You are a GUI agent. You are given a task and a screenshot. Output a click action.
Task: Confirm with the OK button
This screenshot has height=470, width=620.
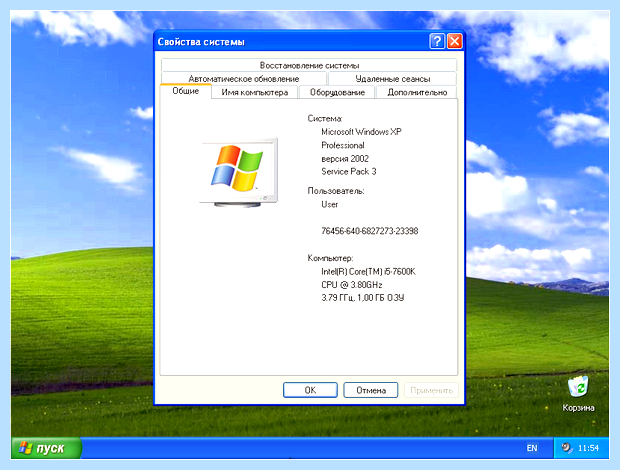tap(310, 390)
